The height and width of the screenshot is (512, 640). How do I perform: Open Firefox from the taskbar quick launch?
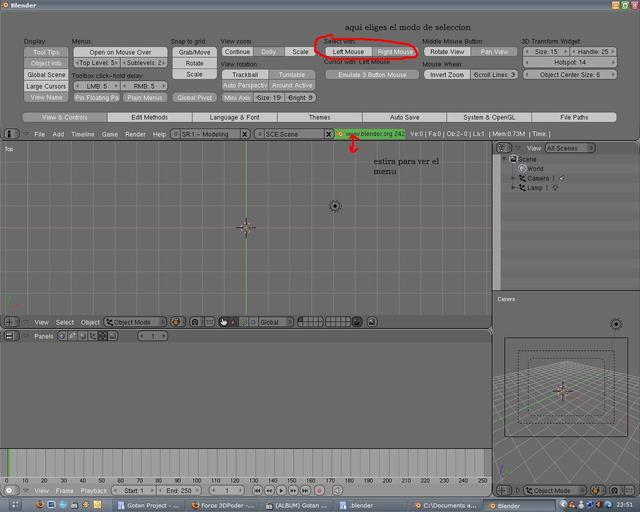[x=40, y=505]
